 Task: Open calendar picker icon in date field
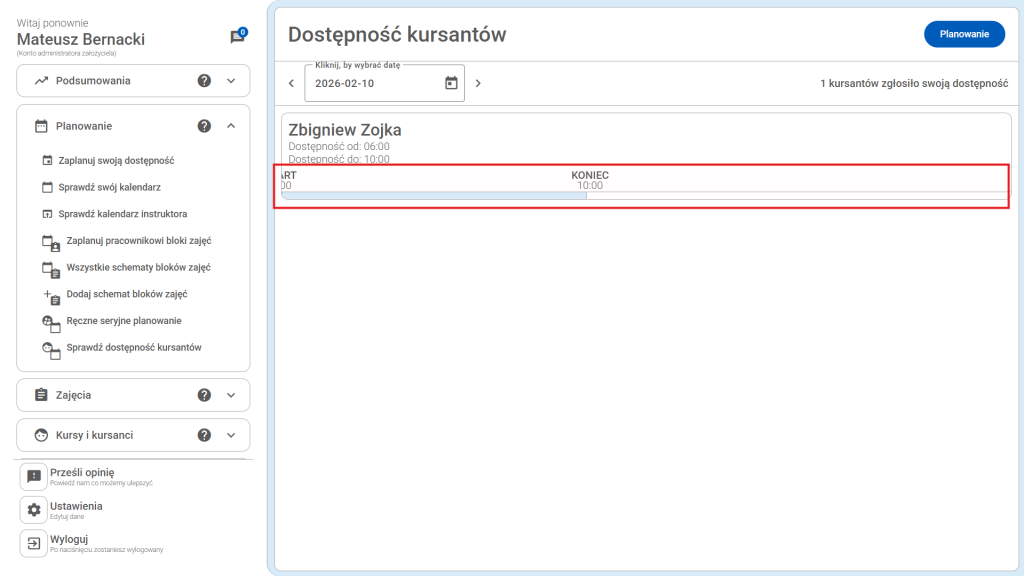click(x=451, y=83)
